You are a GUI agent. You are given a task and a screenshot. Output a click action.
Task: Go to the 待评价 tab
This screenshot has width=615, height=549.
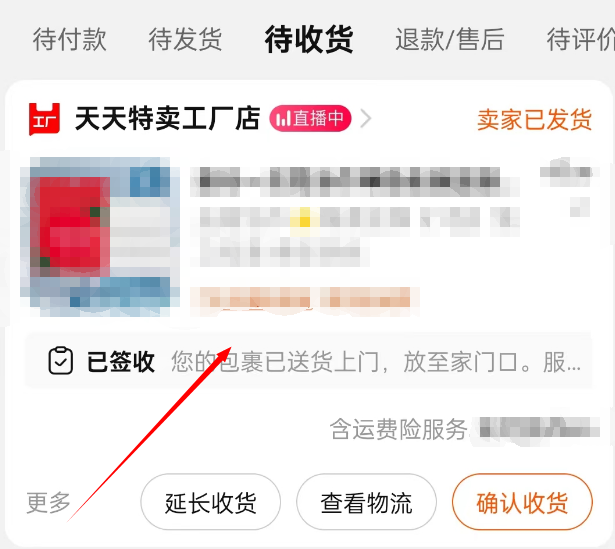tap(580, 39)
